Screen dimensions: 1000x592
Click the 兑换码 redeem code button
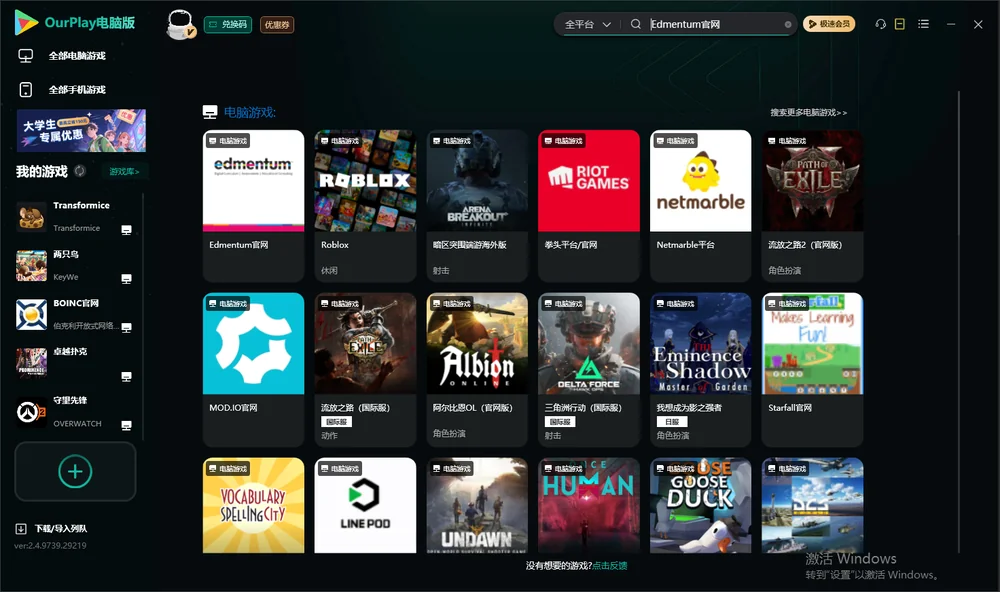[228, 24]
